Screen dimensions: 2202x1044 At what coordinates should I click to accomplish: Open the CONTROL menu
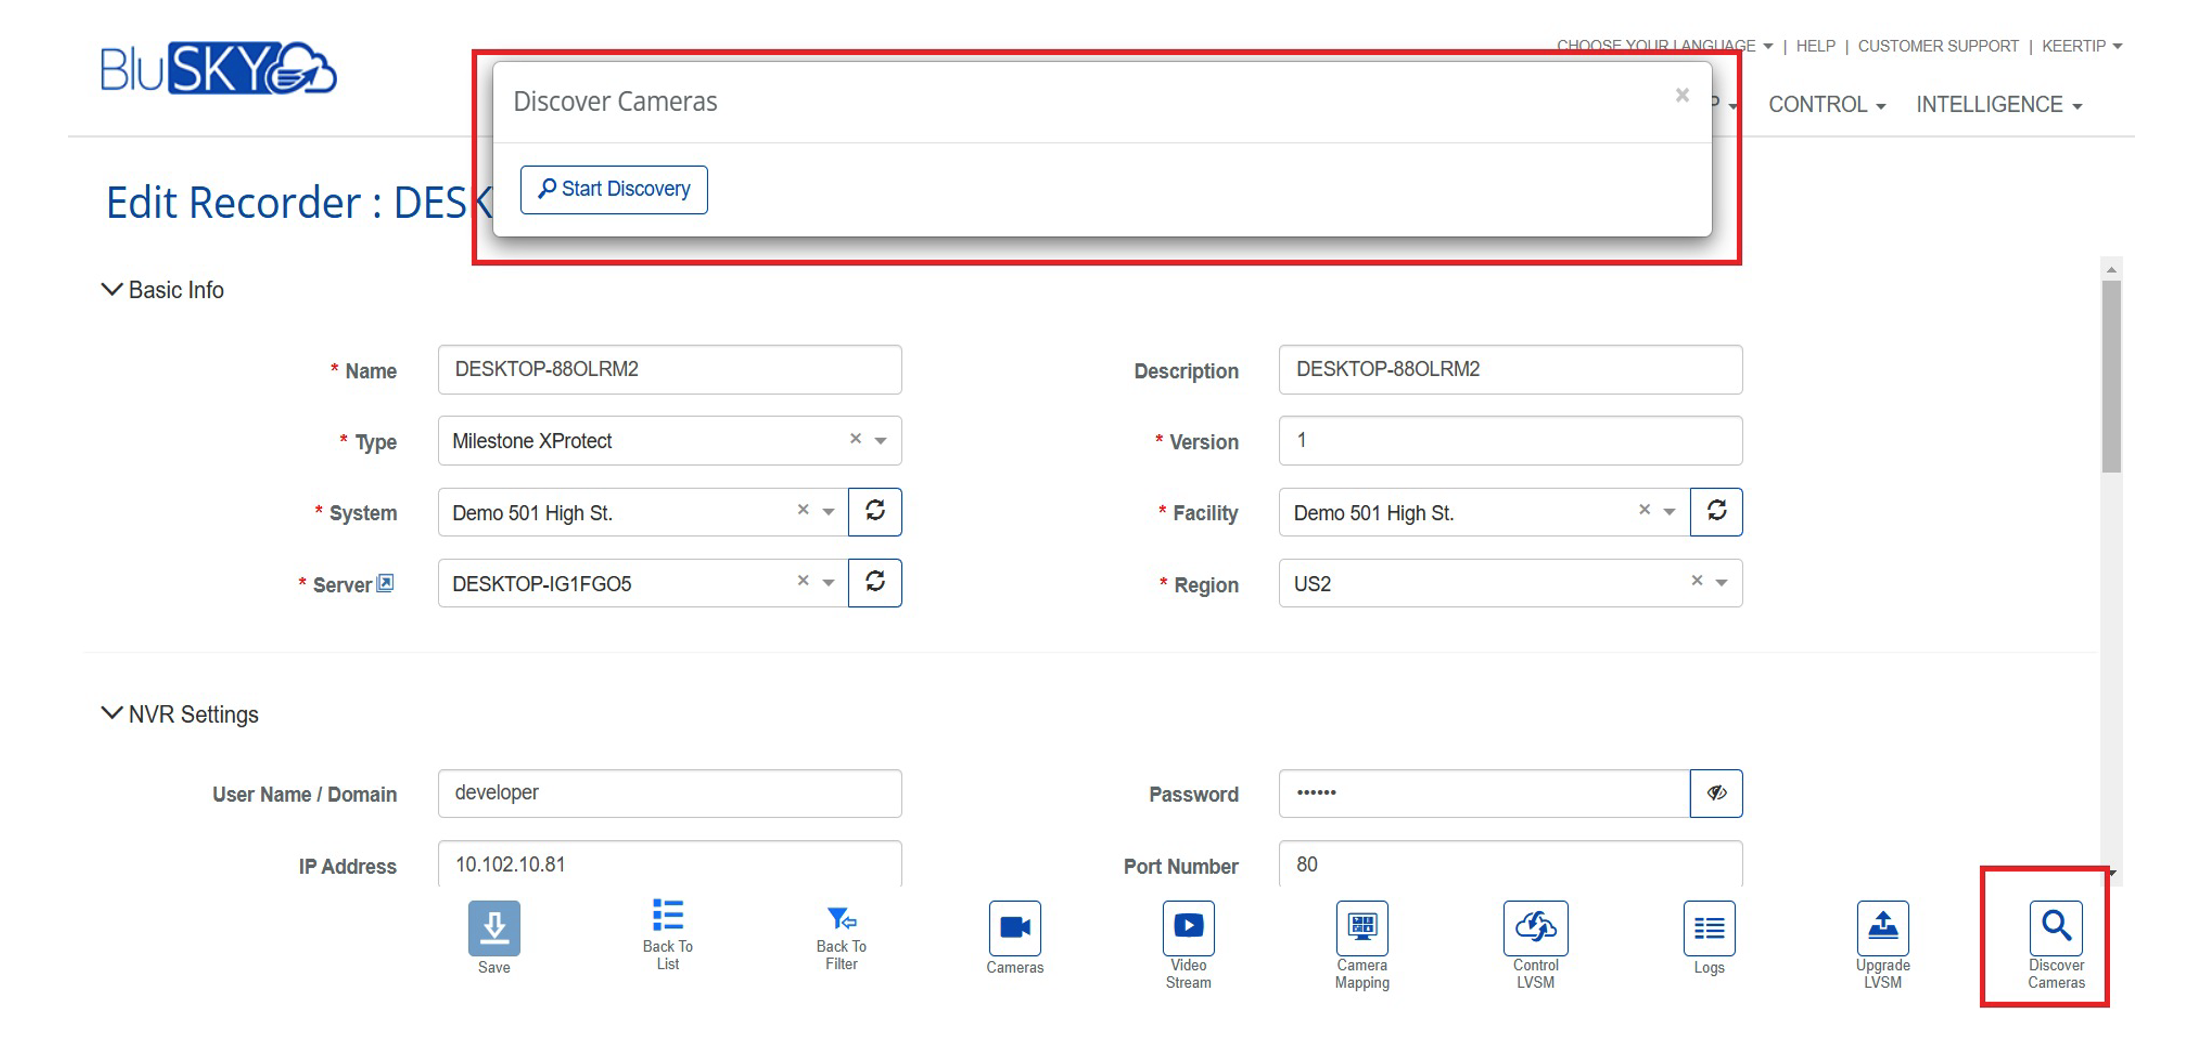pyautogui.click(x=1826, y=105)
